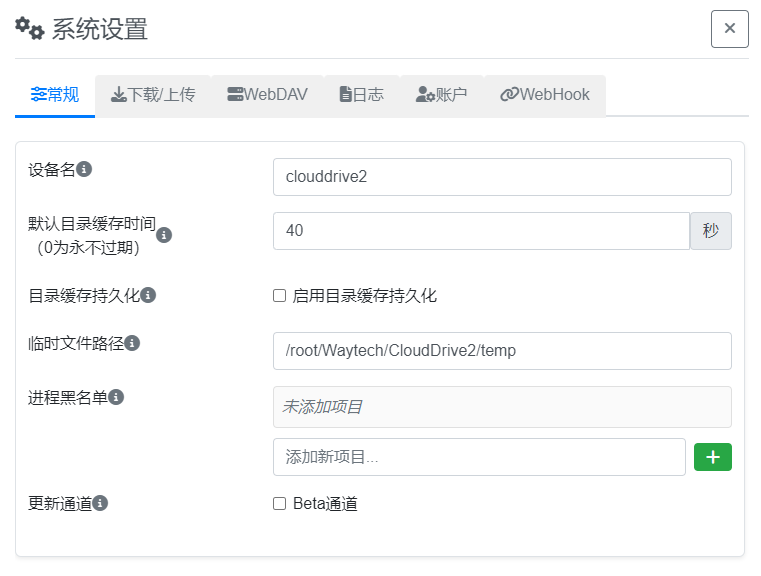This screenshot has width=761, height=576.
Task: Open the 日志 tab
Action: pyautogui.click(x=362, y=95)
